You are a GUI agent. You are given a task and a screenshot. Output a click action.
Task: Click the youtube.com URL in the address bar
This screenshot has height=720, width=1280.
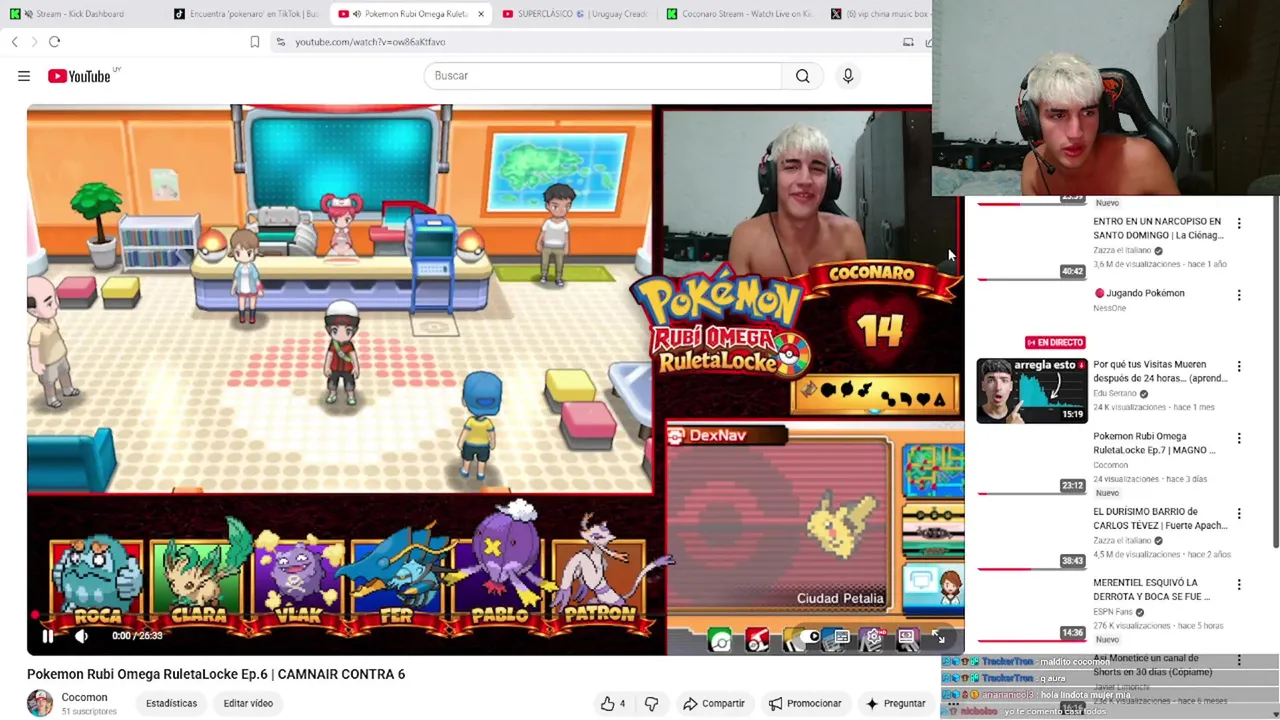(x=370, y=42)
